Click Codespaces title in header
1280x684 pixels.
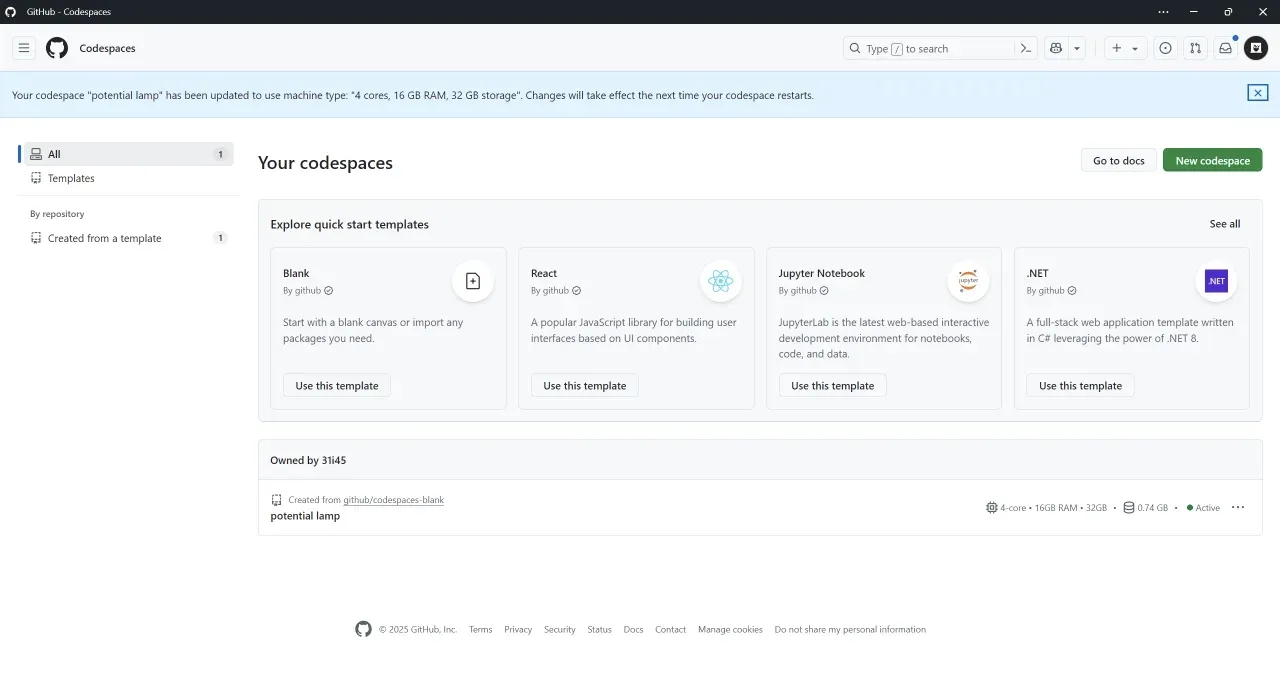107,48
